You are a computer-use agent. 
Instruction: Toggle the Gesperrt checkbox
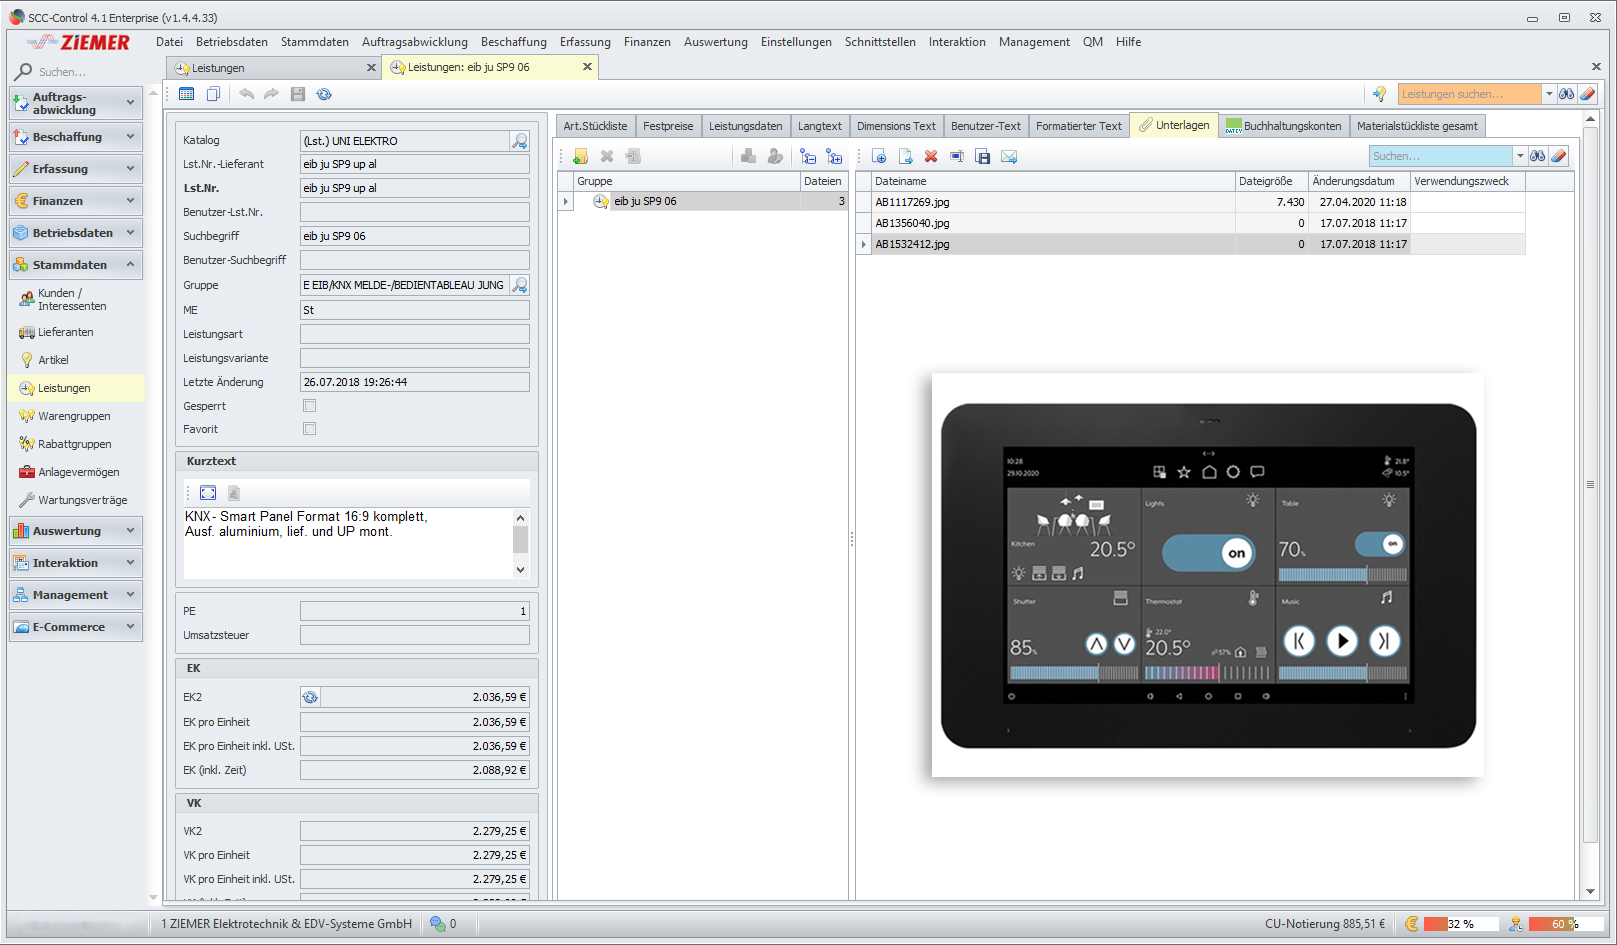(x=310, y=406)
